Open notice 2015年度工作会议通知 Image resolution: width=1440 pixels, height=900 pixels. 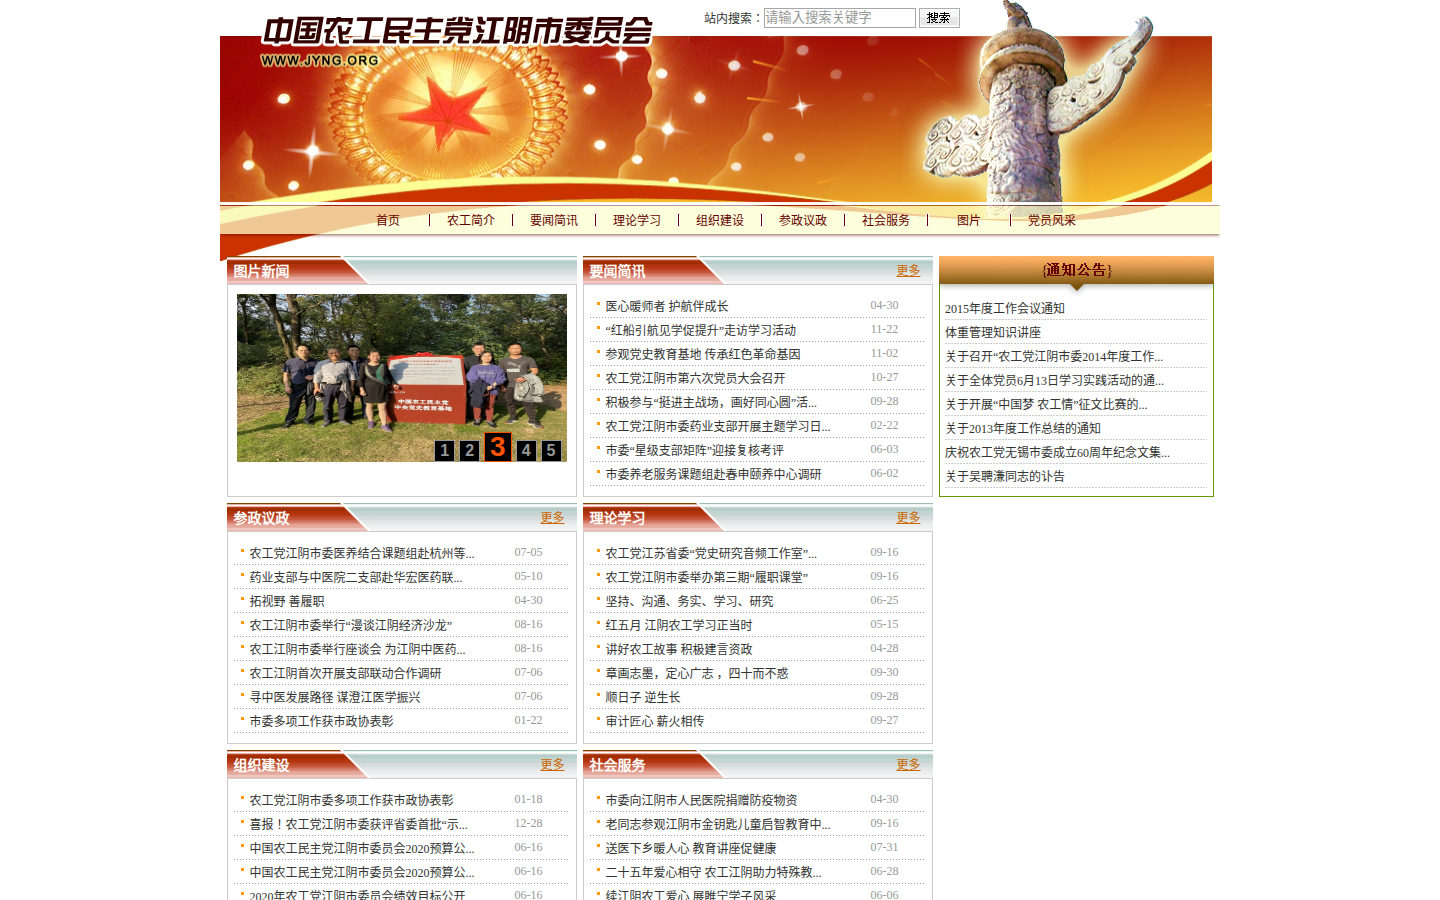1005,308
